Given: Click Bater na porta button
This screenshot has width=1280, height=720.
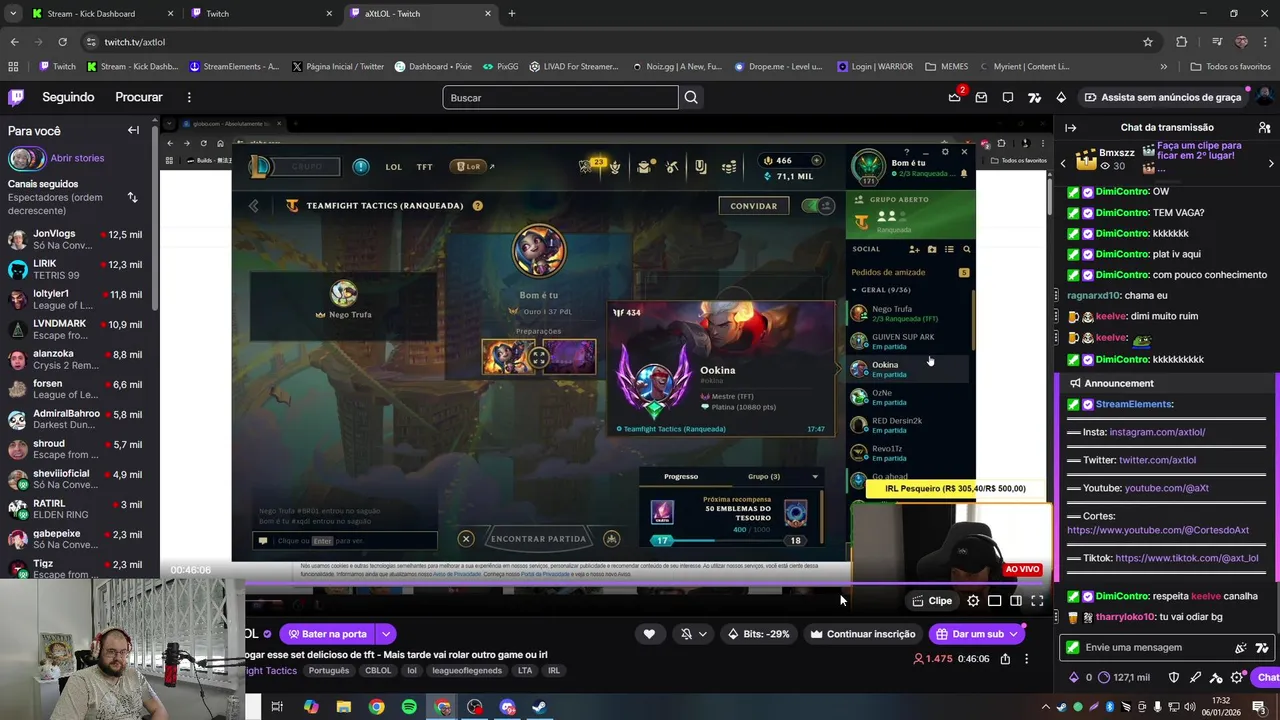Looking at the screenshot, I should click(x=327, y=634).
